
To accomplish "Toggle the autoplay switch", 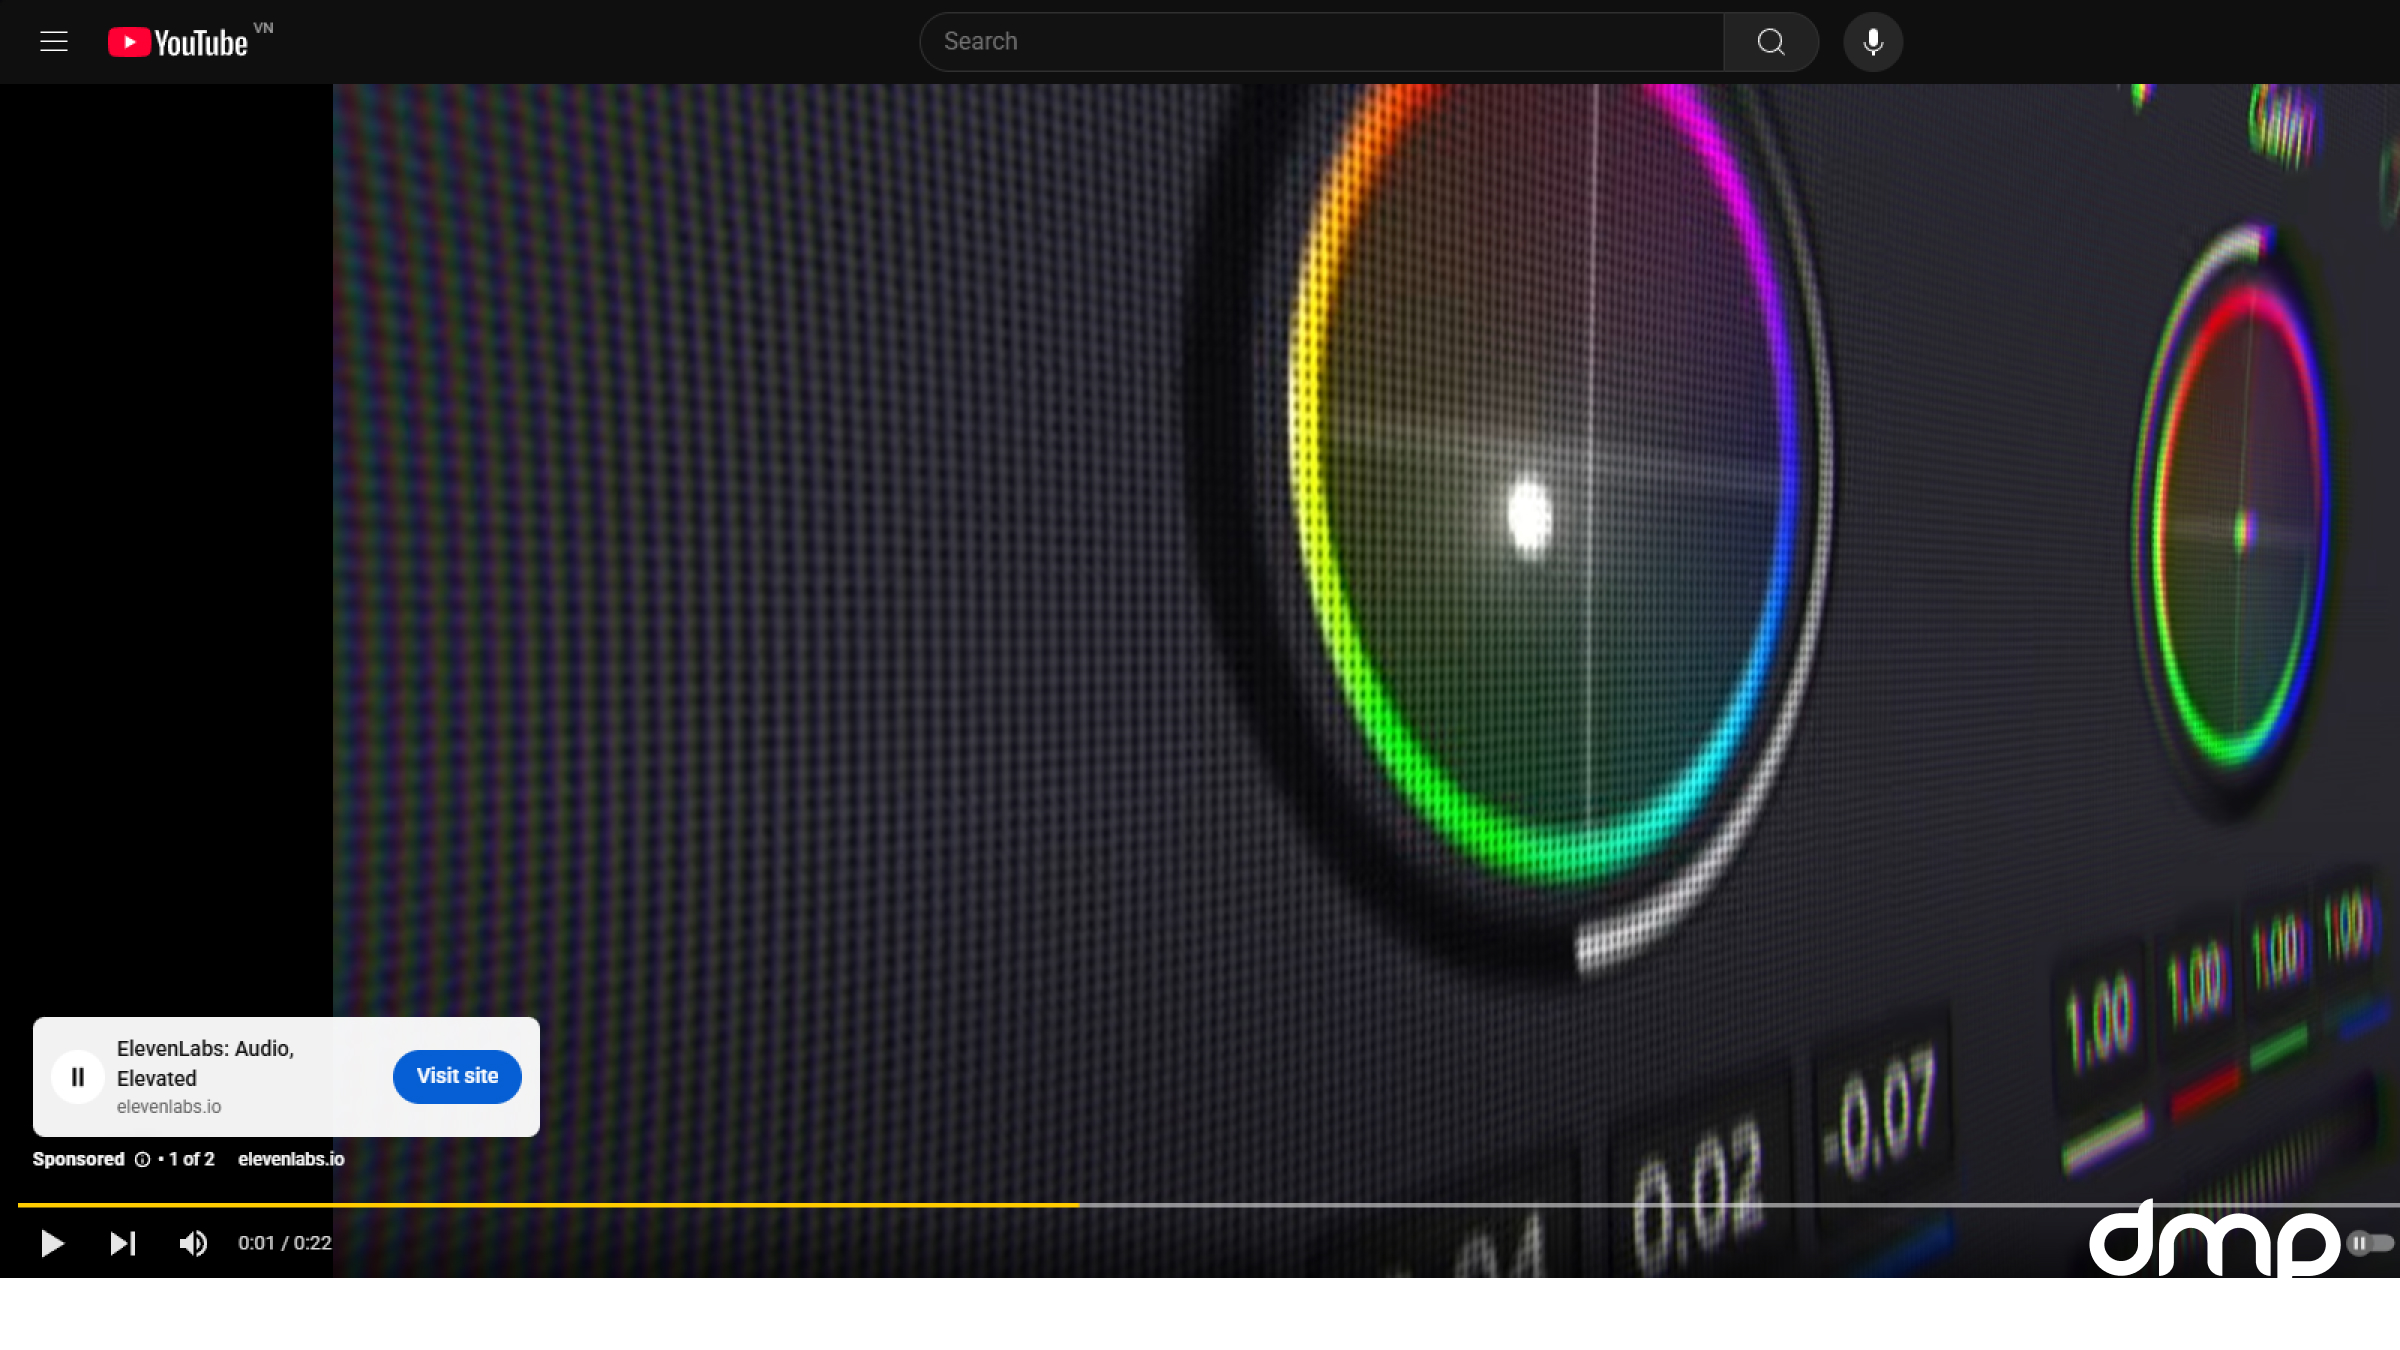I will pyautogui.click(x=2370, y=1243).
